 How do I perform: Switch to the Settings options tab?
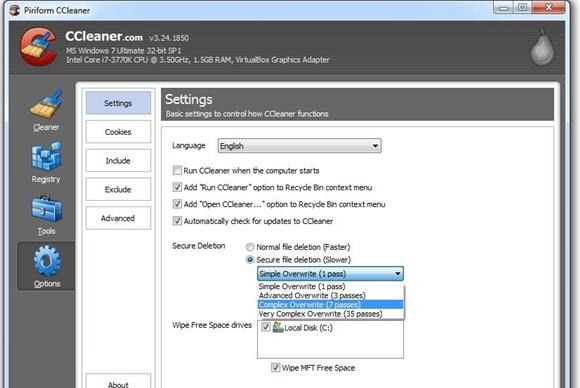tap(118, 103)
